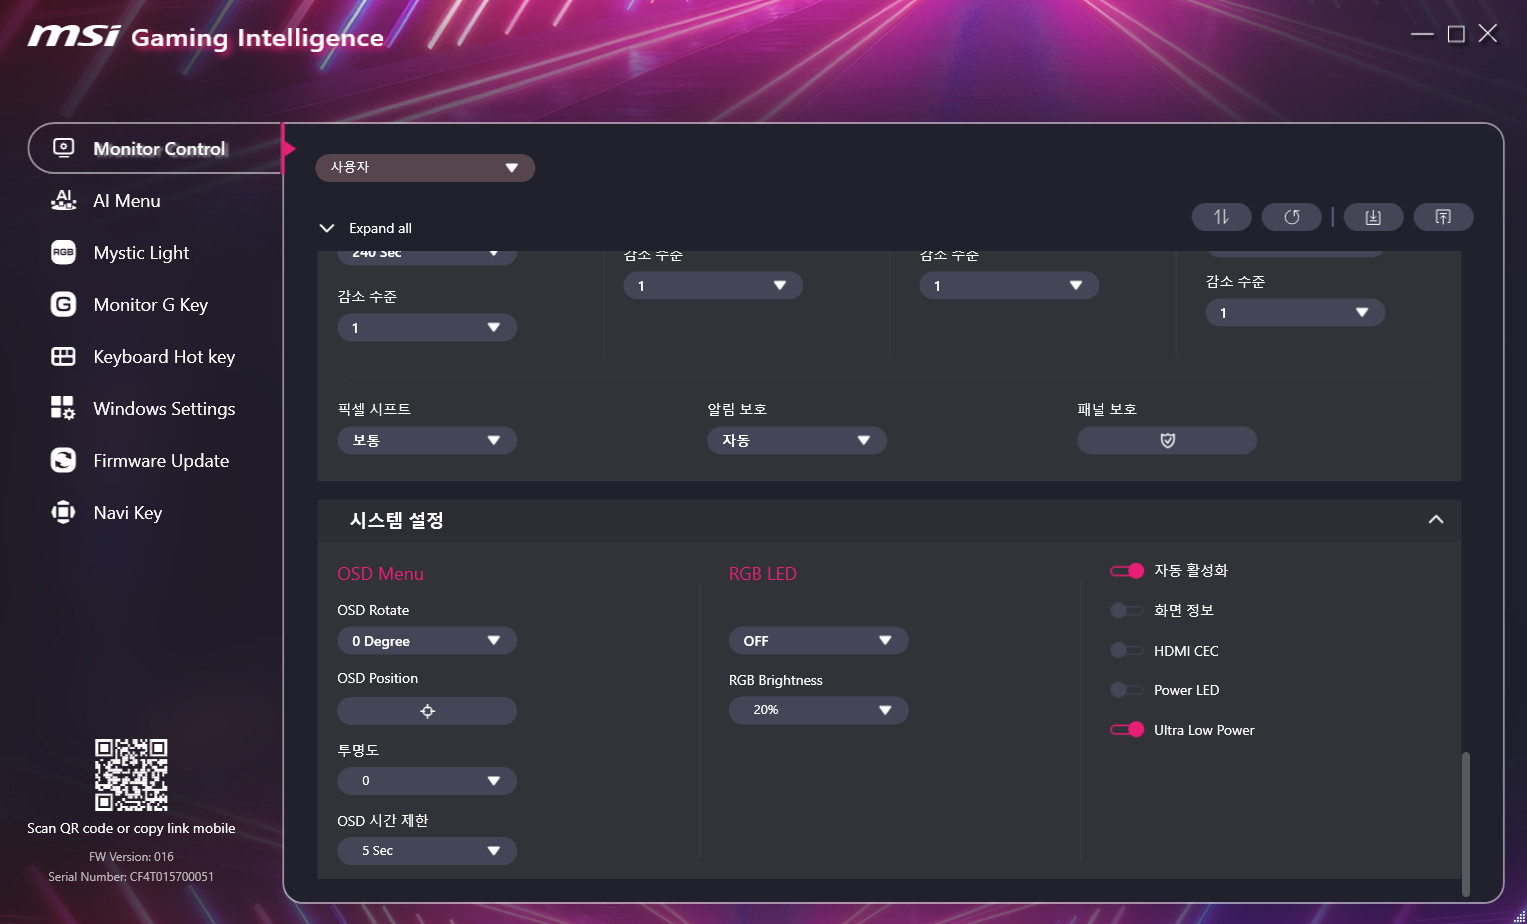
Task: Open the 사용자 profile dropdown
Action: click(424, 168)
